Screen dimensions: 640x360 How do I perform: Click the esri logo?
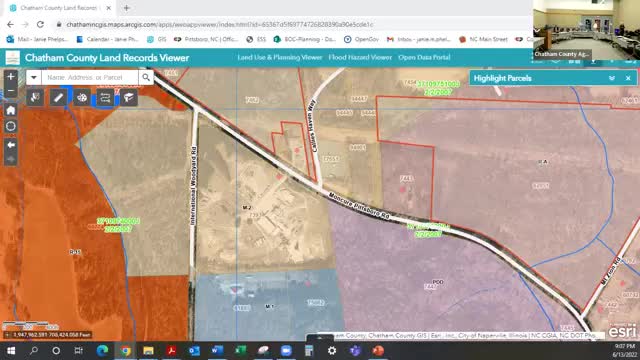(622, 331)
